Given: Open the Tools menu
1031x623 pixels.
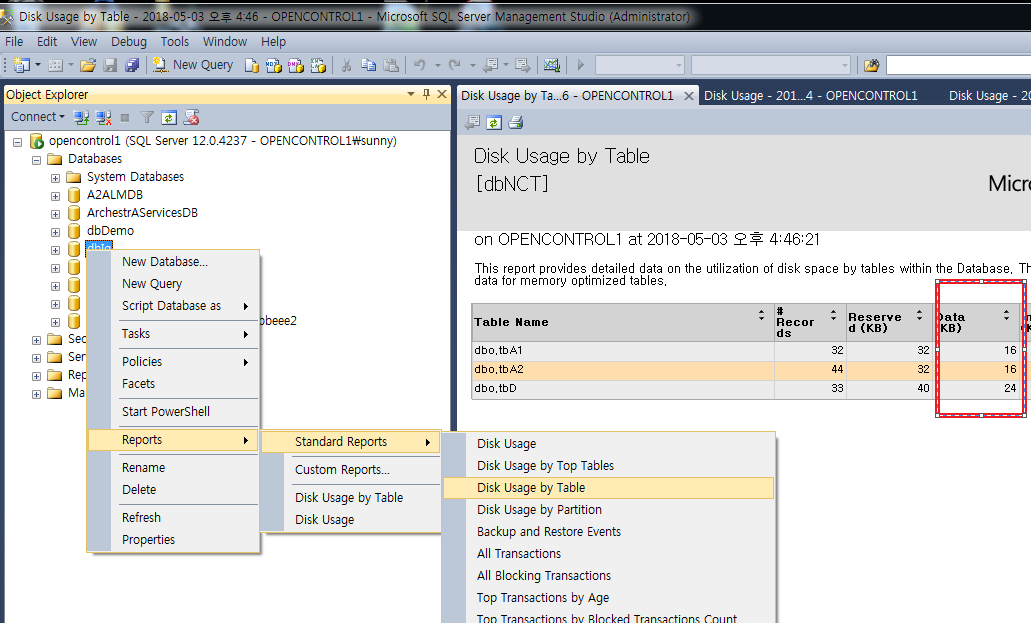Looking at the screenshot, I should pyautogui.click(x=175, y=41).
